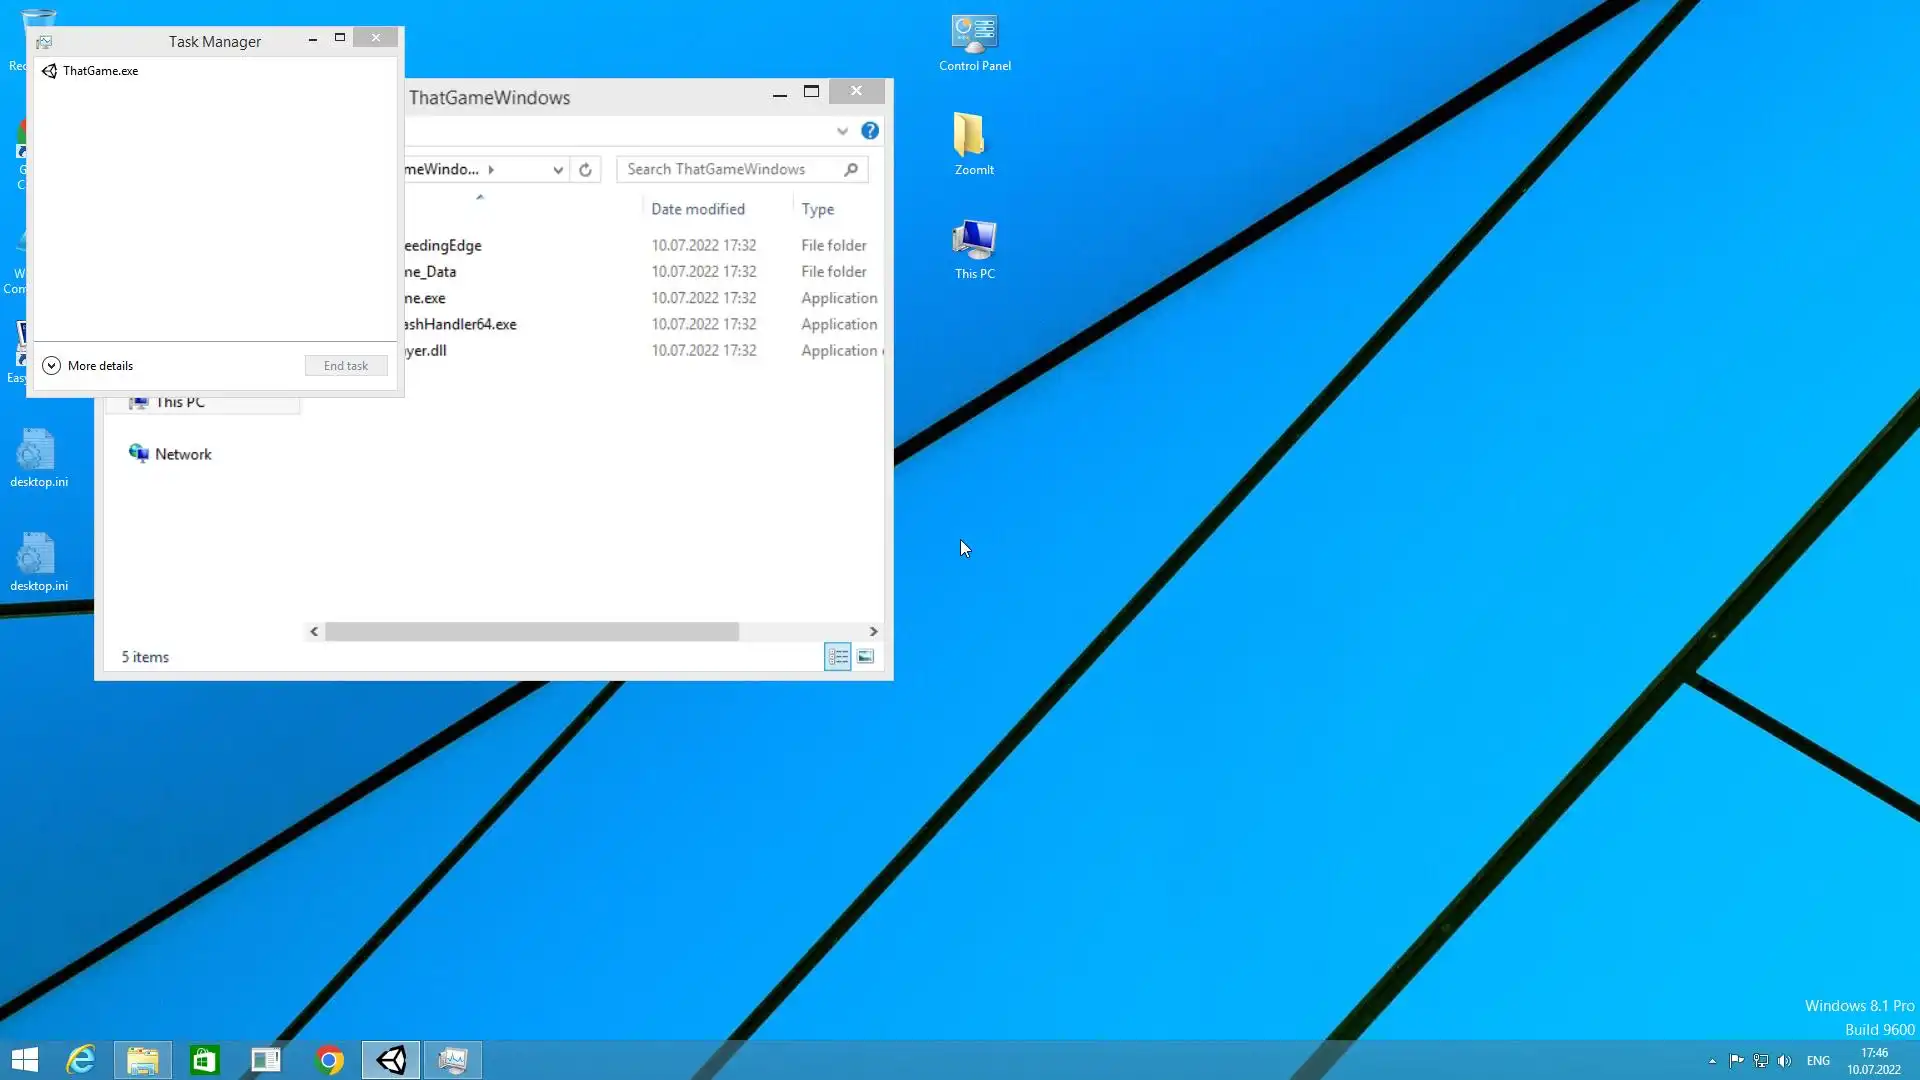Screen dimensions: 1920x1080
Task: Launch Google Chrome from taskbar
Action: pos(329,1060)
